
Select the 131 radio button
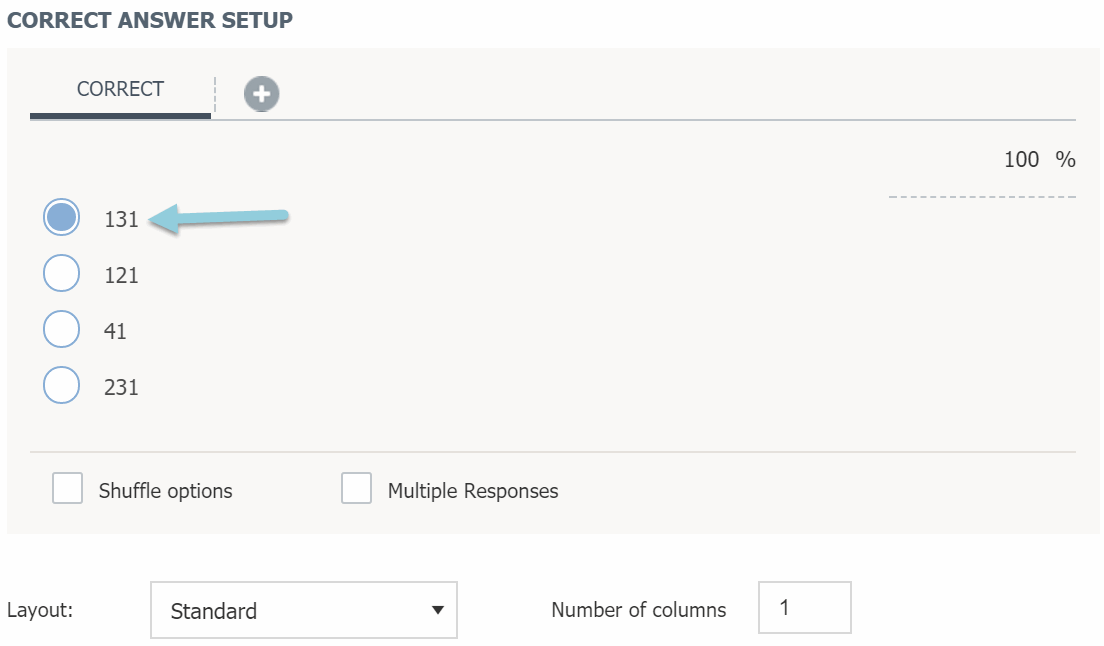[x=61, y=218]
